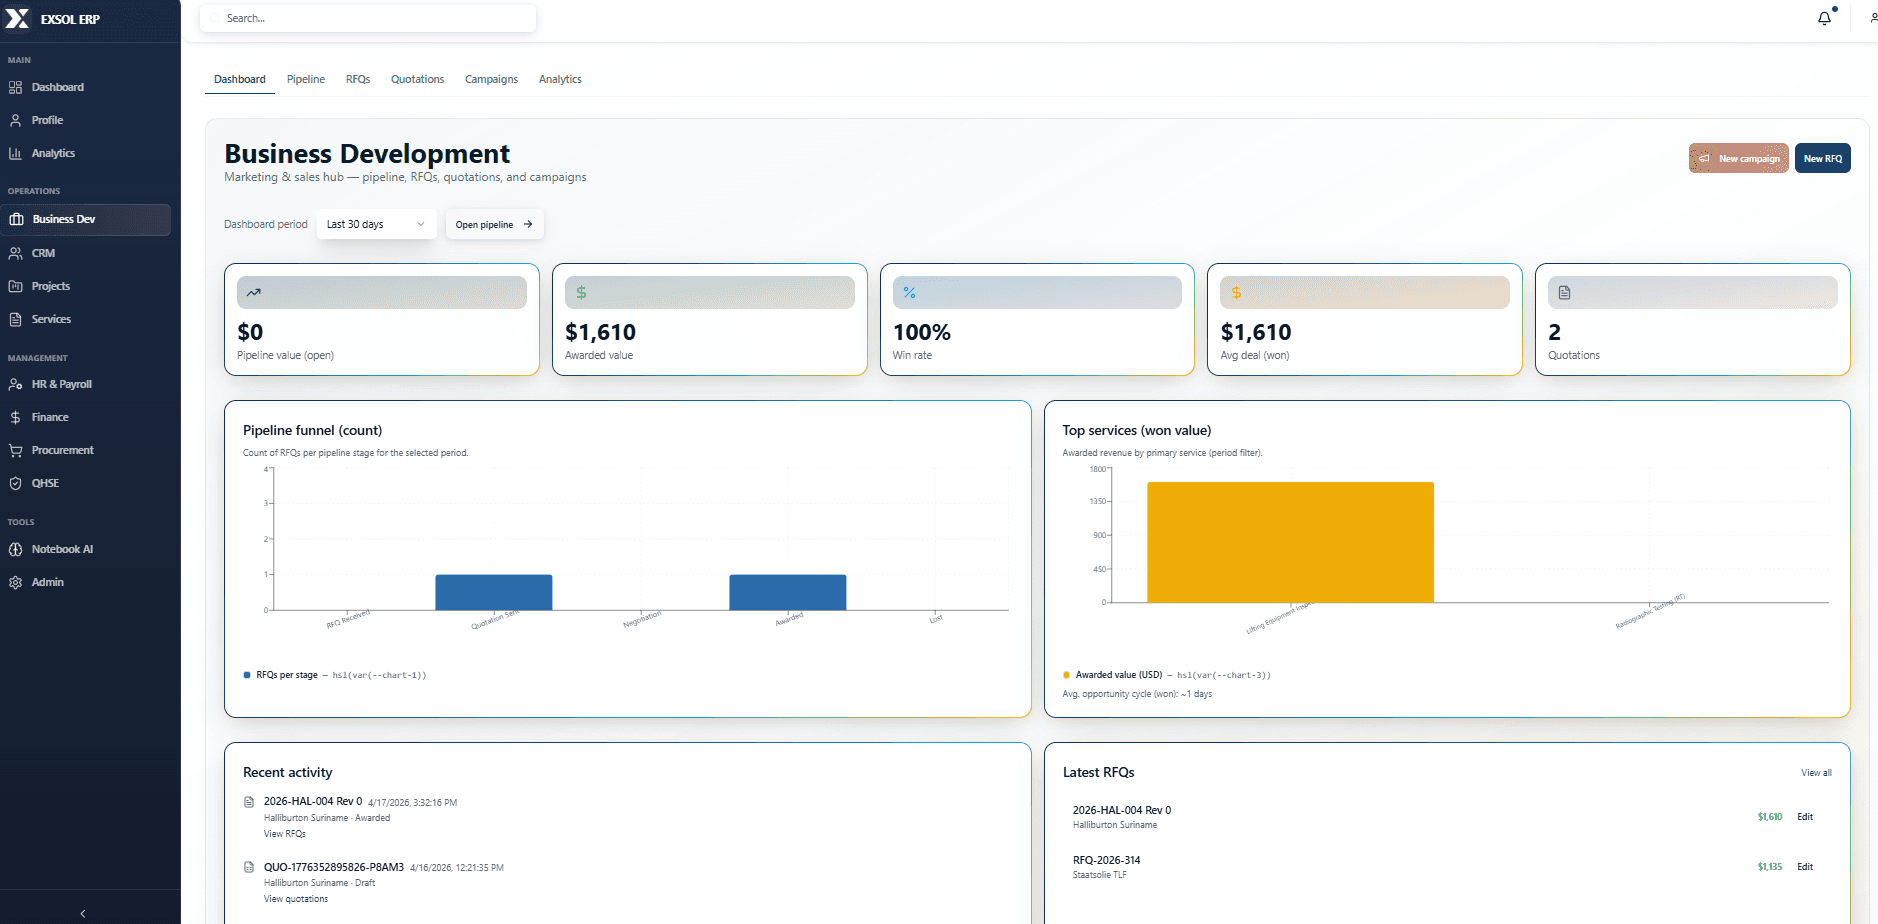Open the Quotations tab
Screen dimensions: 1878x924
point(417,79)
